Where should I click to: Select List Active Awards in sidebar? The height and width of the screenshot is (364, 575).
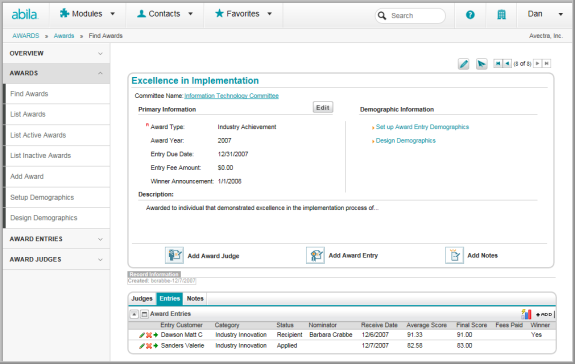38,135
